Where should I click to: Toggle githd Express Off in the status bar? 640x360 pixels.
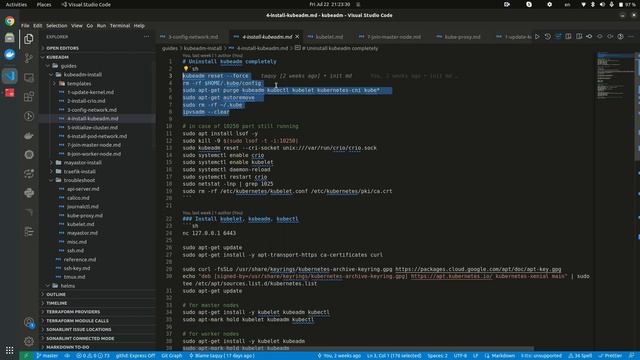[x=135, y=356]
